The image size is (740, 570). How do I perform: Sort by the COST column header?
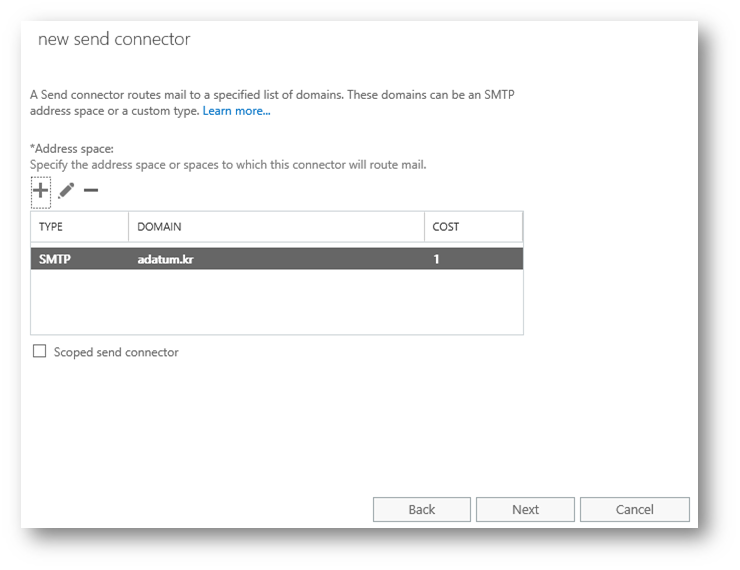473,226
